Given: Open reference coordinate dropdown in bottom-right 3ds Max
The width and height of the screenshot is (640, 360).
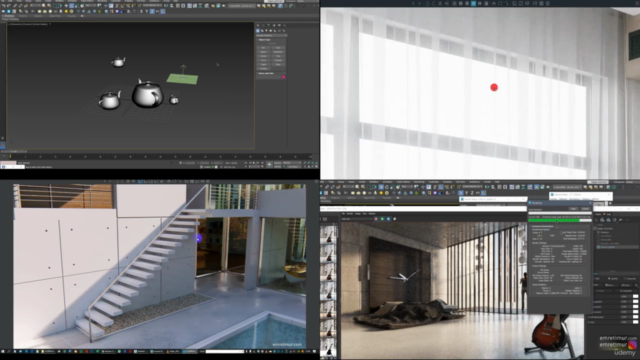Looking at the screenshot, I should click(407, 187).
